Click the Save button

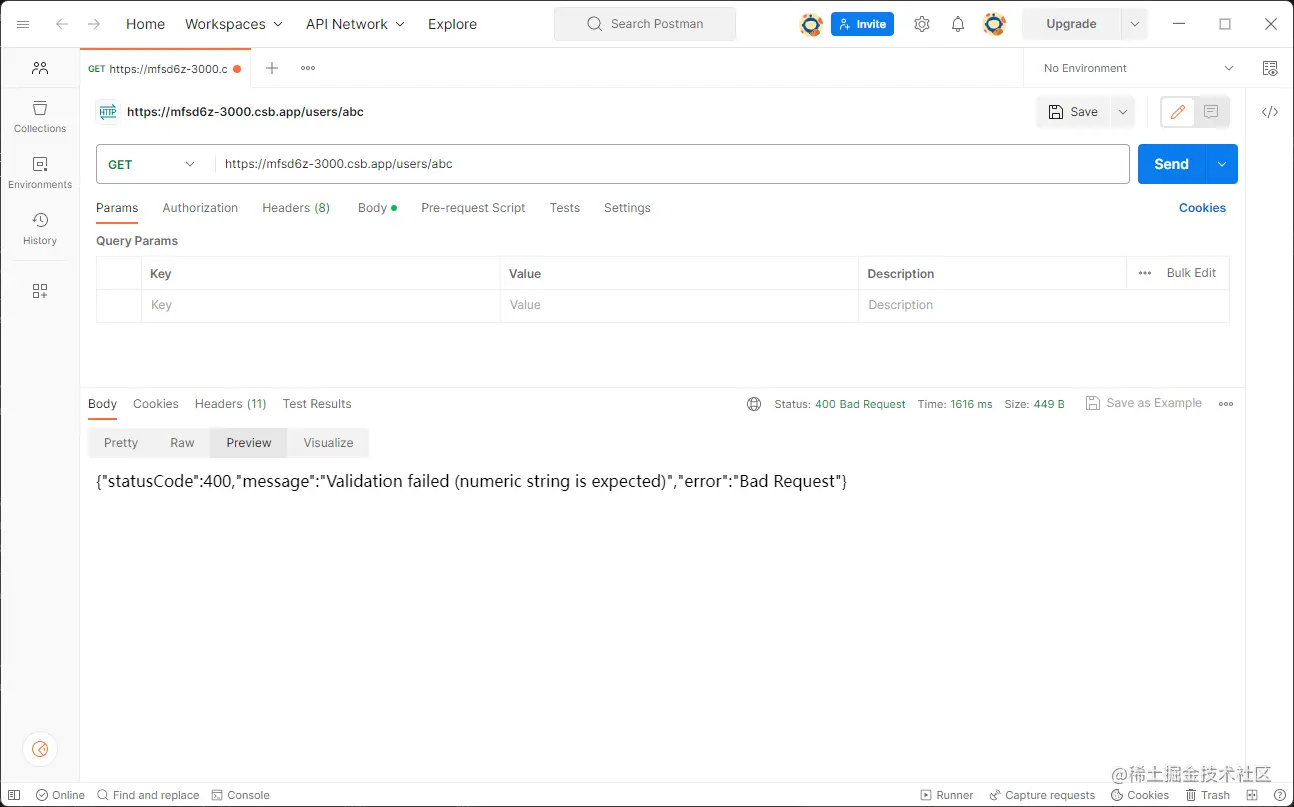(x=1073, y=112)
